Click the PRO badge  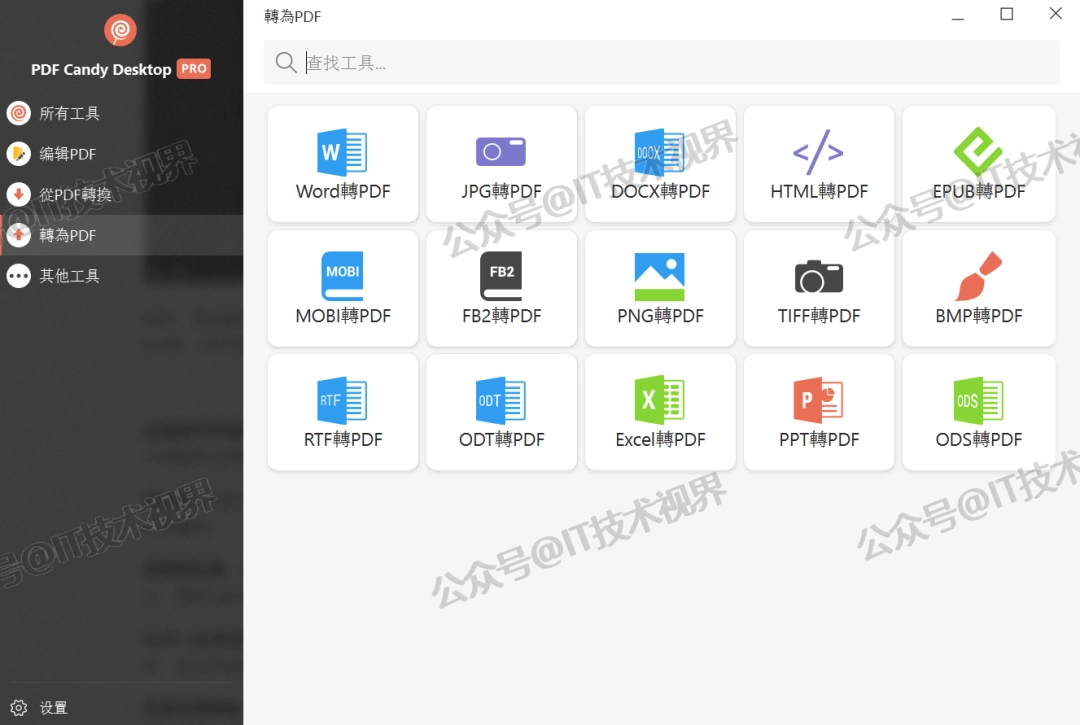(194, 69)
